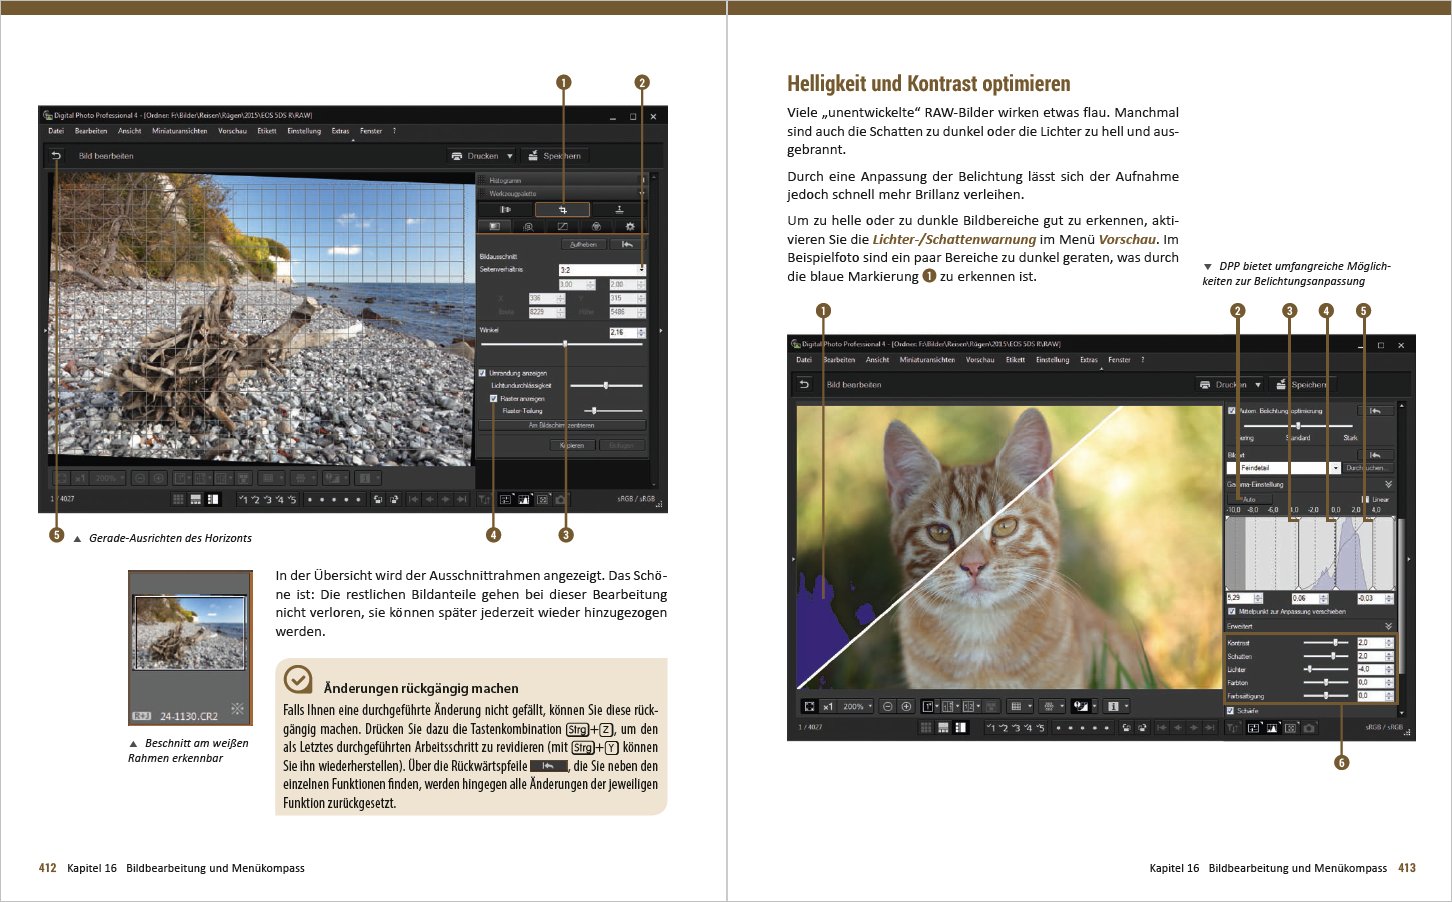This screenshot has height=902, width=1452.
Task: Click the 24-1130.CR2 thumbnail
Action: tap(190, 635)
